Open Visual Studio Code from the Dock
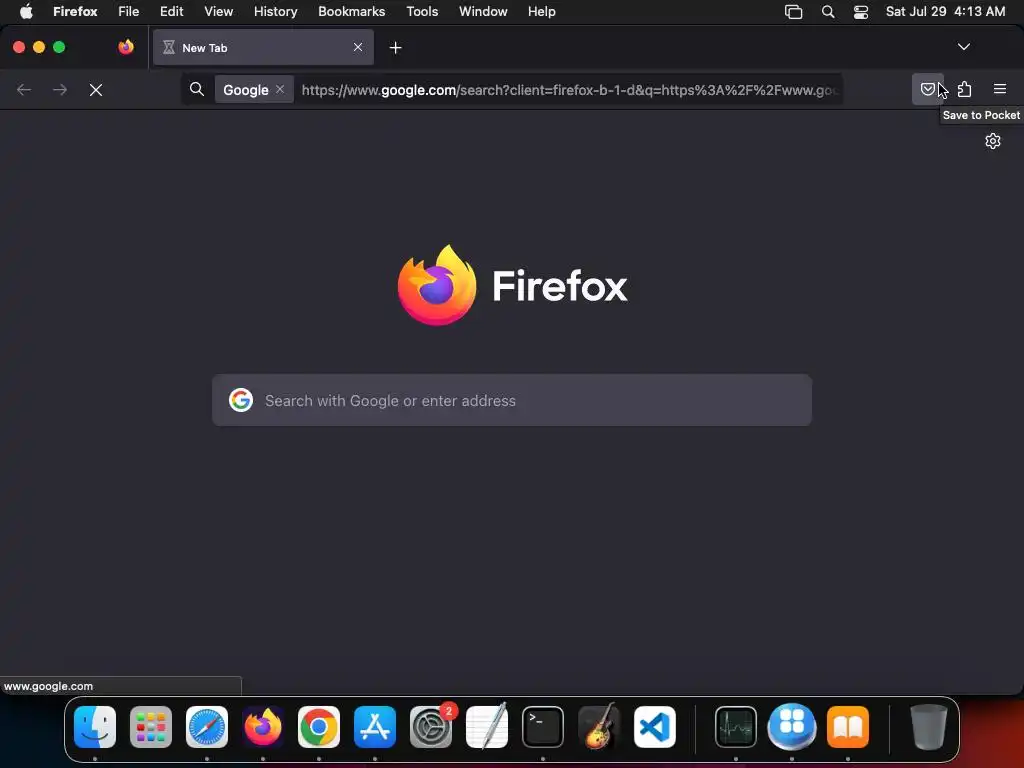 pyautogui.click(x=654, y=727)
